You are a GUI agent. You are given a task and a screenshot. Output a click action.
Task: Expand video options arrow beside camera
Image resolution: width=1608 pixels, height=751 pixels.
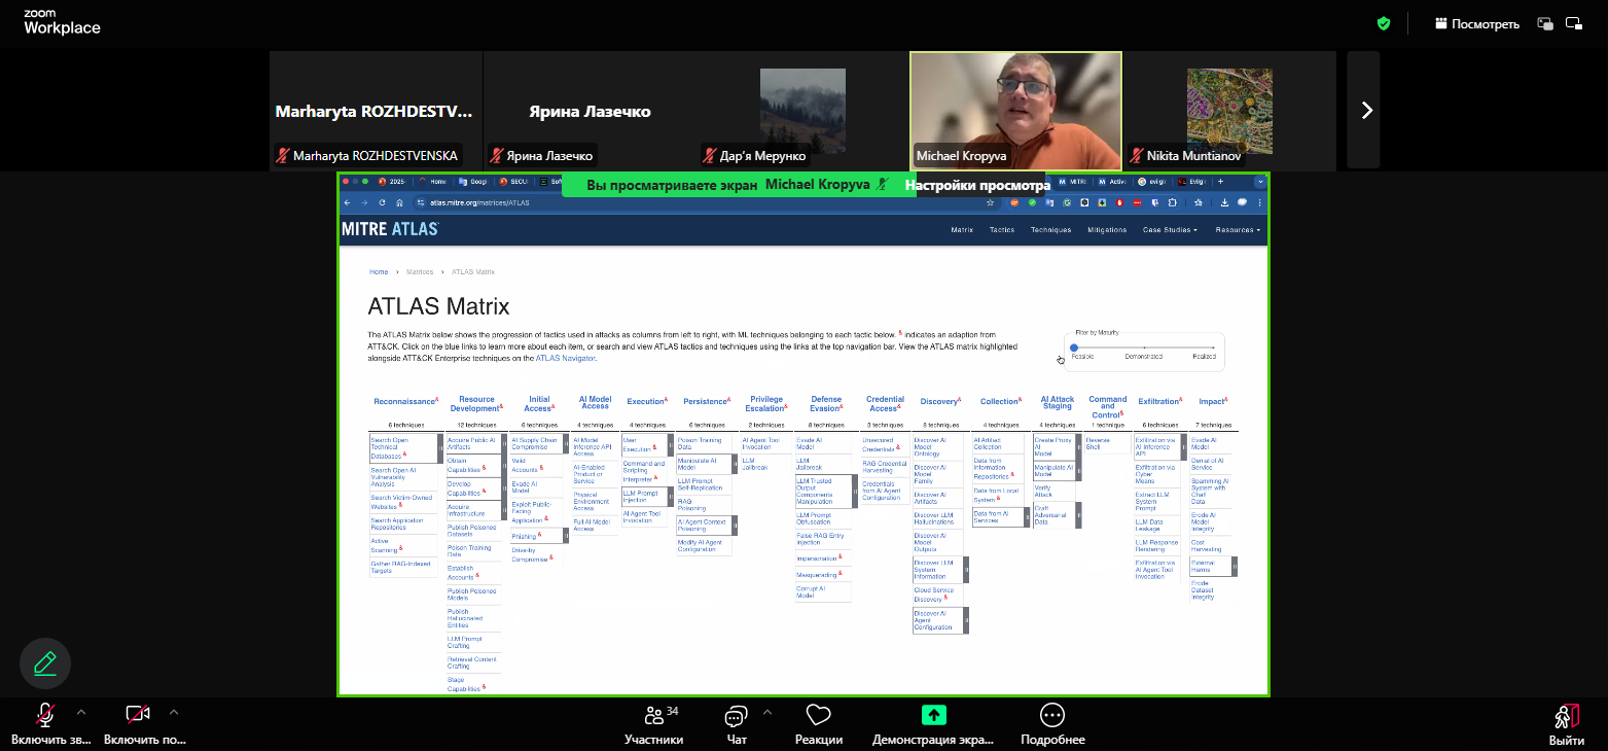[174, 712]
